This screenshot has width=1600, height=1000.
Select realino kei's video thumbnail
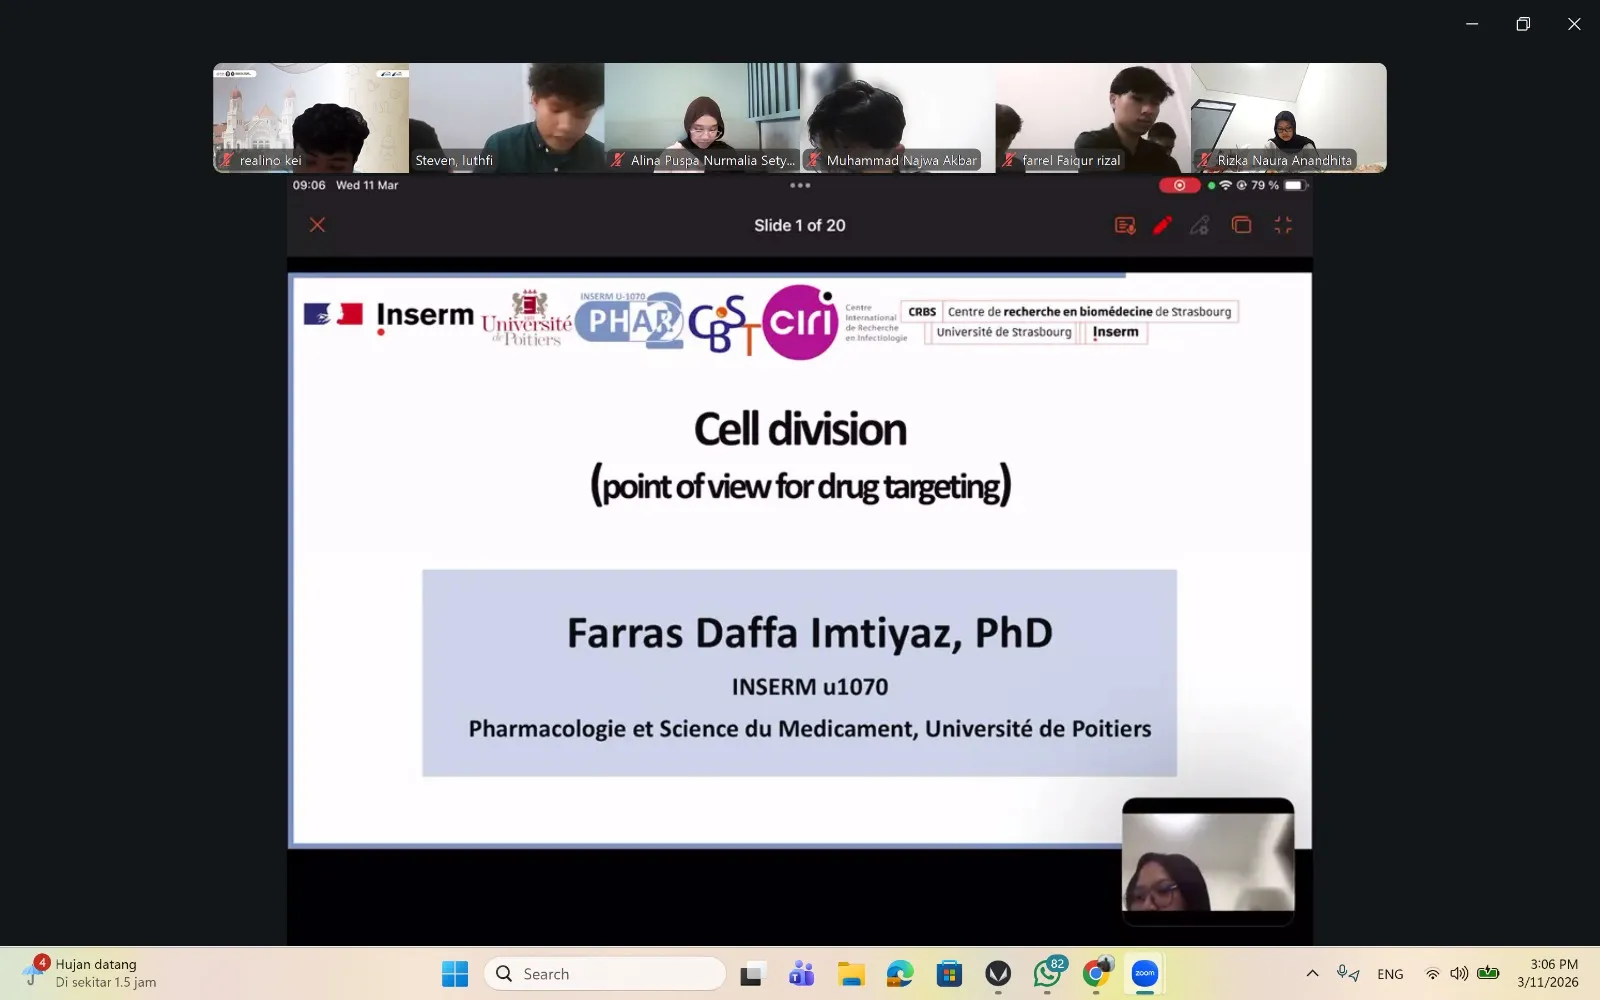(x=310, y=118)
